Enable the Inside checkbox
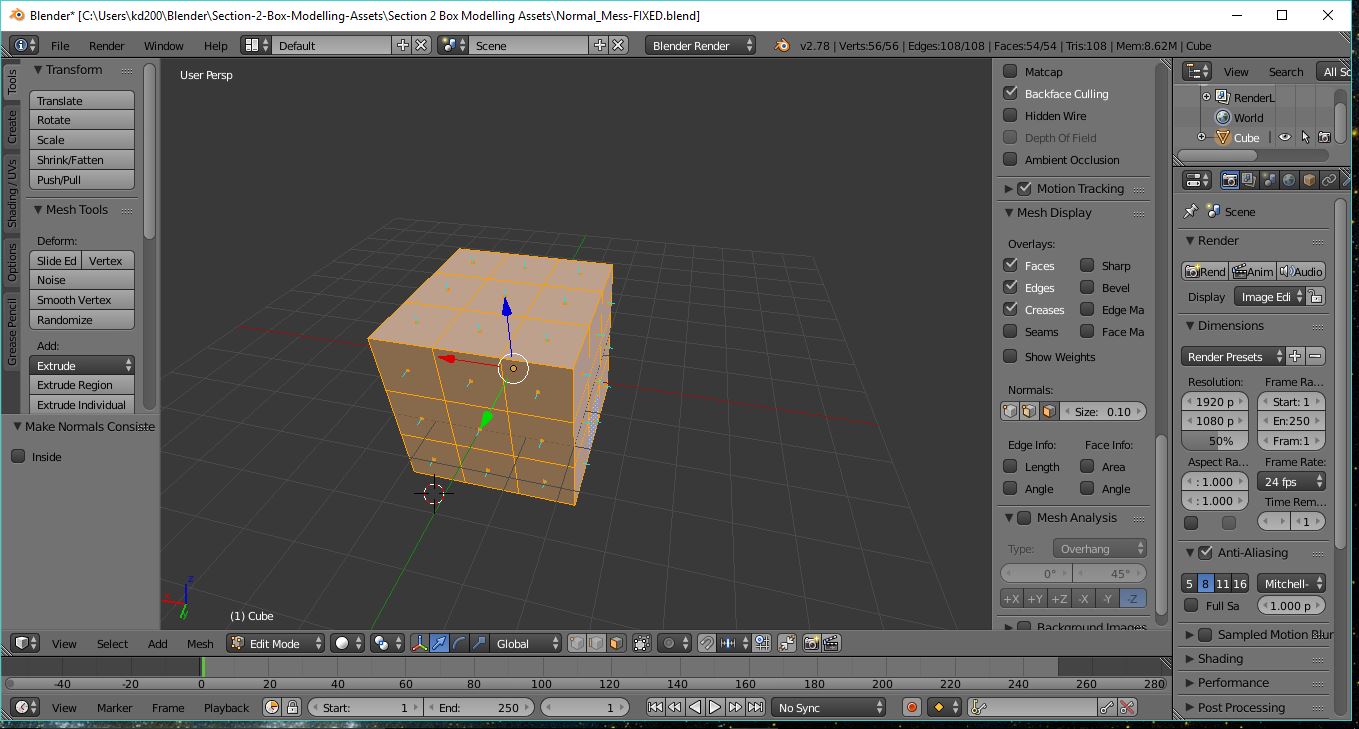 click(18, 456)
